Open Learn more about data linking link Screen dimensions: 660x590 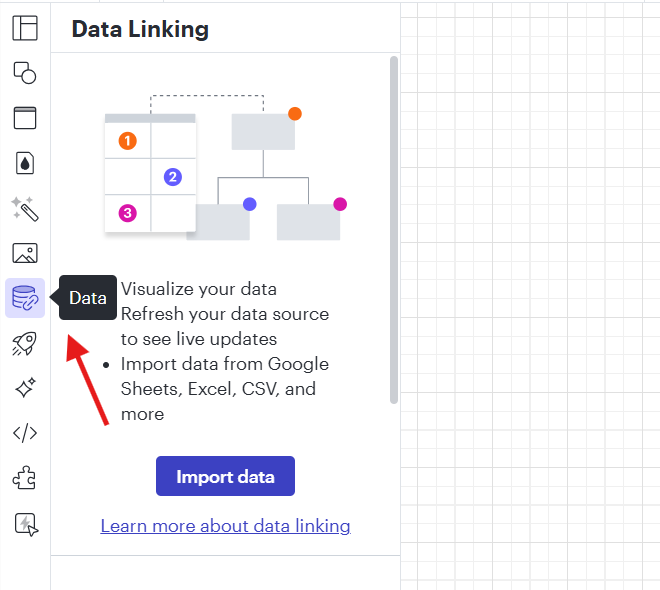click(x=225, y=526)
